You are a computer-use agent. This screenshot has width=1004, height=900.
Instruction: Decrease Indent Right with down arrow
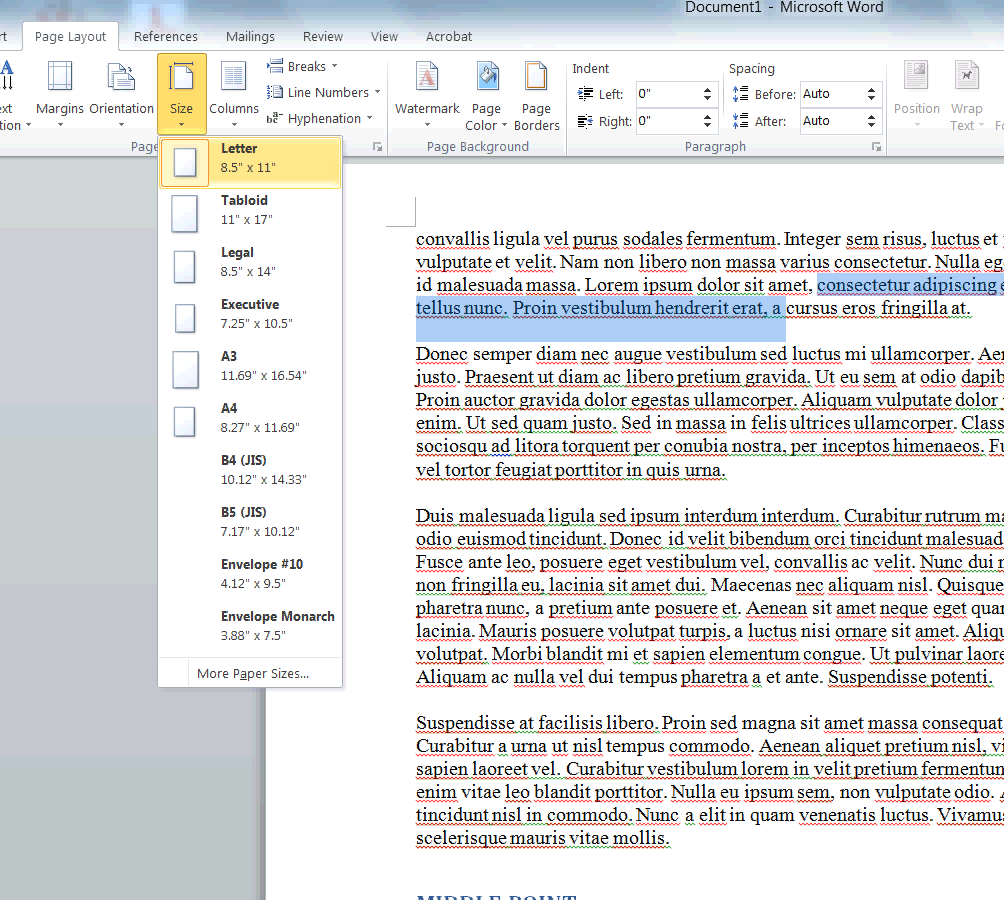(x=707, y=125)
